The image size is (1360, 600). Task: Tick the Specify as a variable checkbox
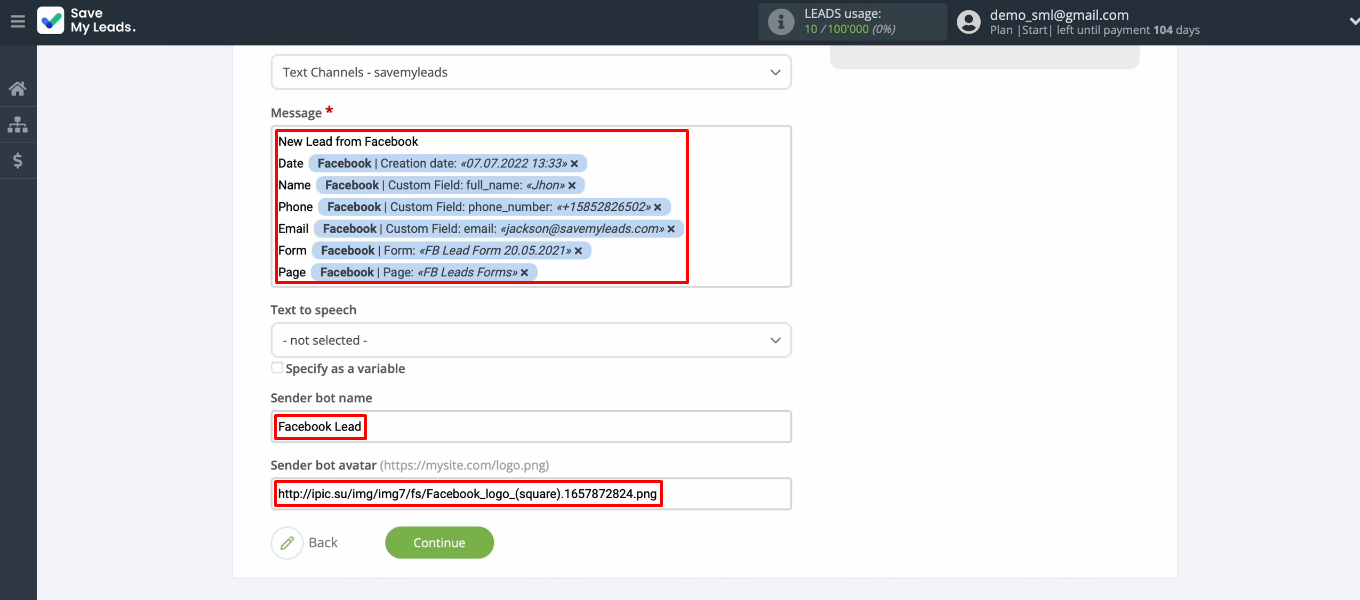(x=277, y=368)
